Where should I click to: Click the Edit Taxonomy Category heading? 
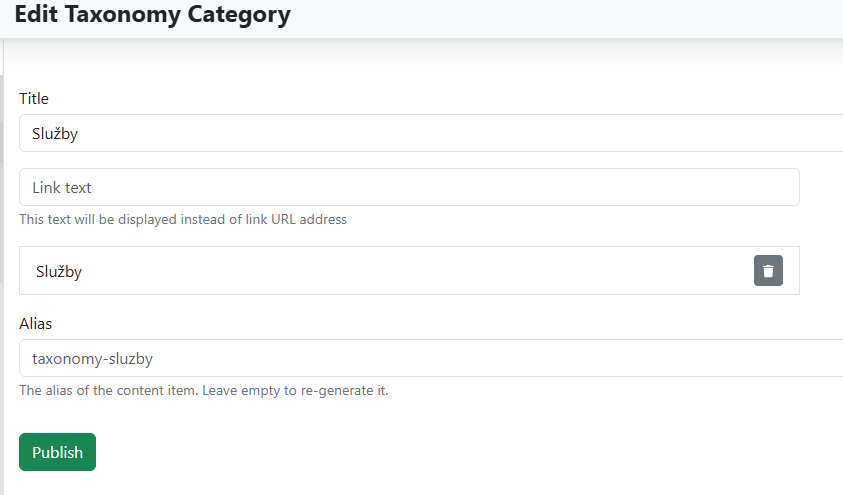[x=152, y=15]
